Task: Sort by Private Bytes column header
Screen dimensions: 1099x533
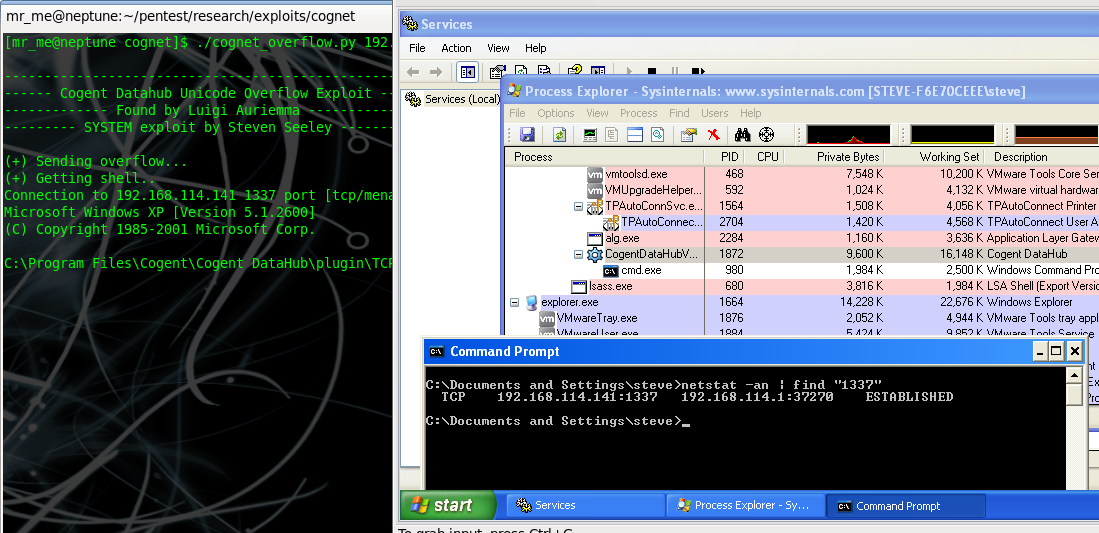Action: click(x=834, y=156)
